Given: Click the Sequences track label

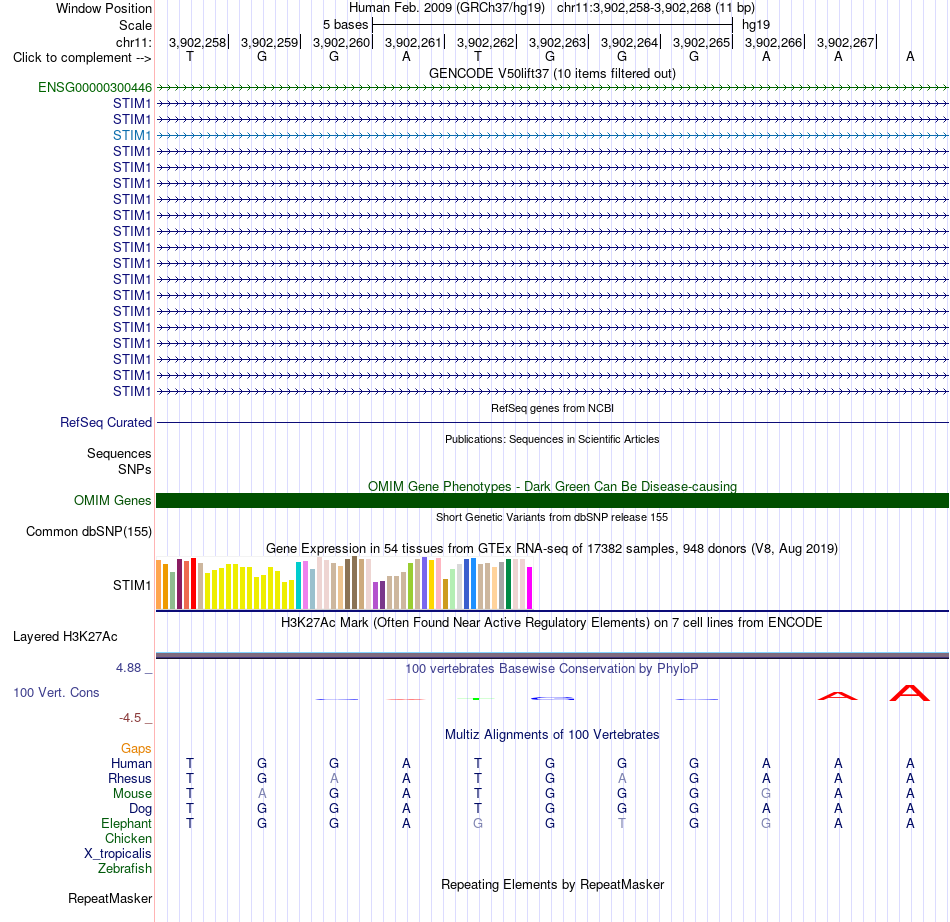Looking at the screenshot, I should tap(119, 454).
